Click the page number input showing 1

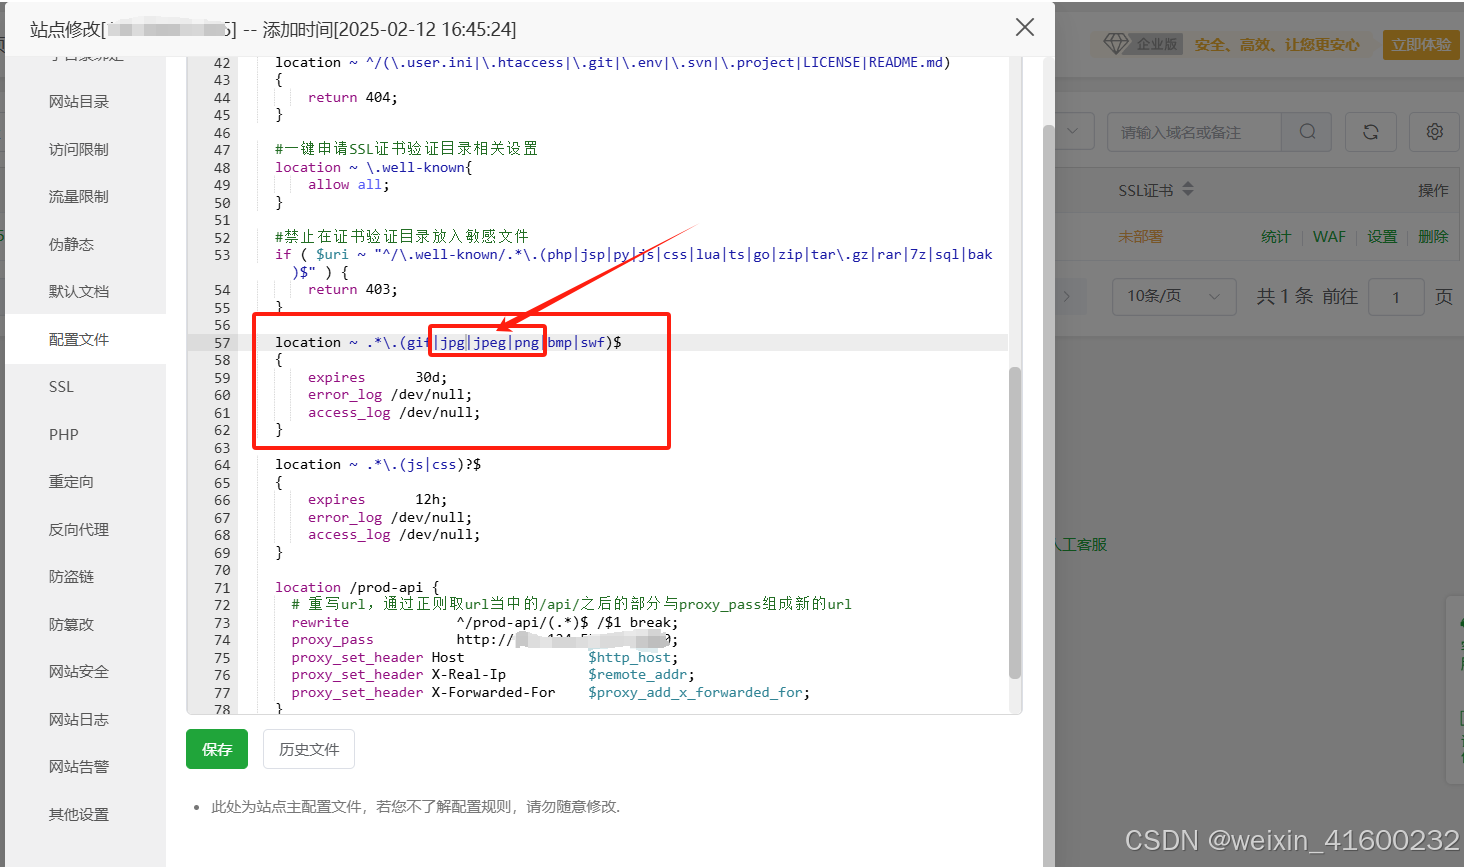click(1396, 296)
